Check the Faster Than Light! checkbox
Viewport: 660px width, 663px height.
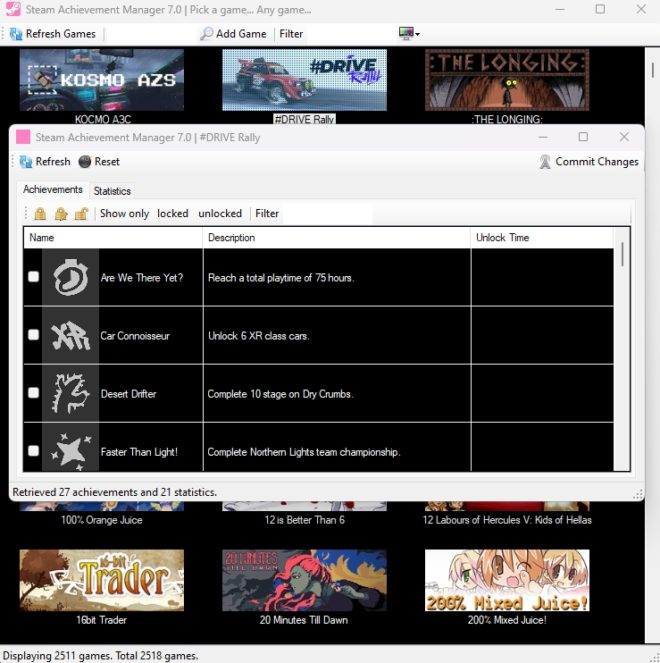[x=33, y=451]
